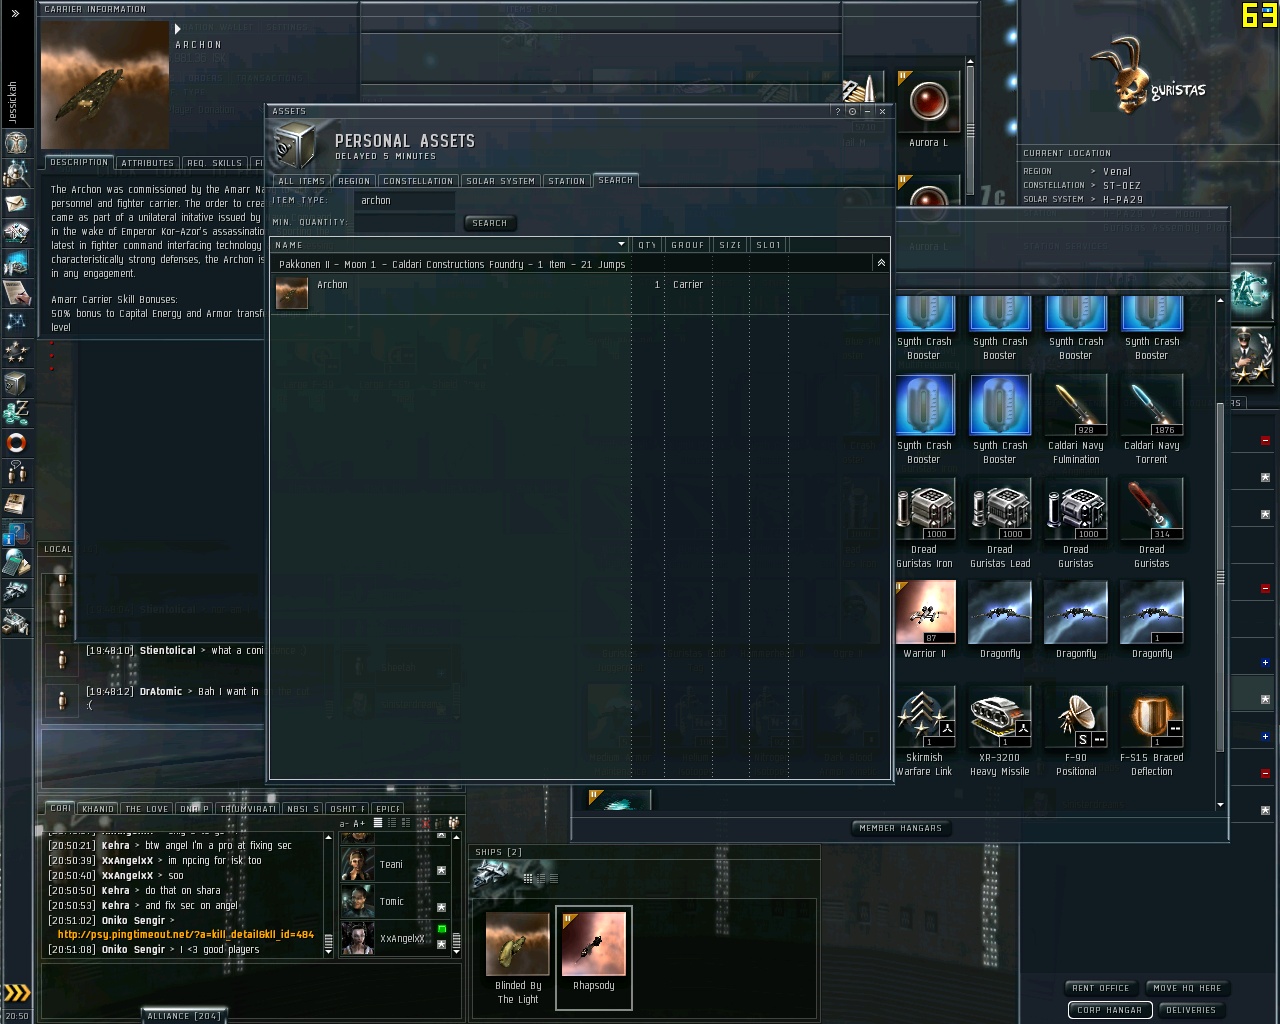
Task: Click the hangar item list scroll-down arrow
Action: coord(1220,805)
